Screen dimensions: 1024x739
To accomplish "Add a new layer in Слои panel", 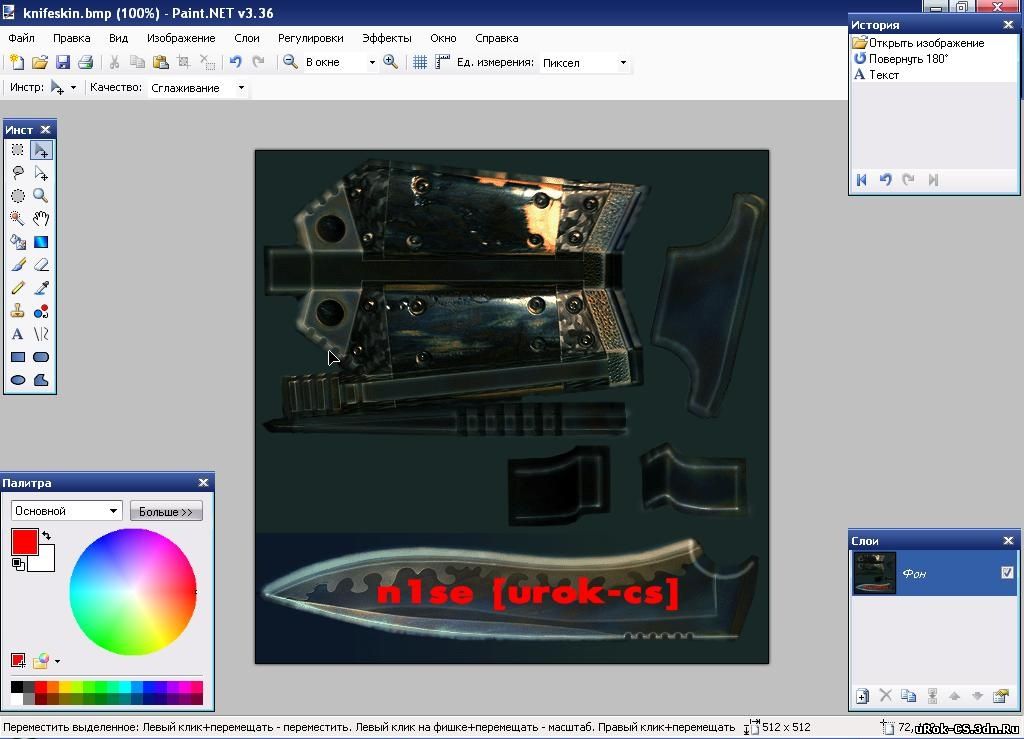I will point(862,696).
